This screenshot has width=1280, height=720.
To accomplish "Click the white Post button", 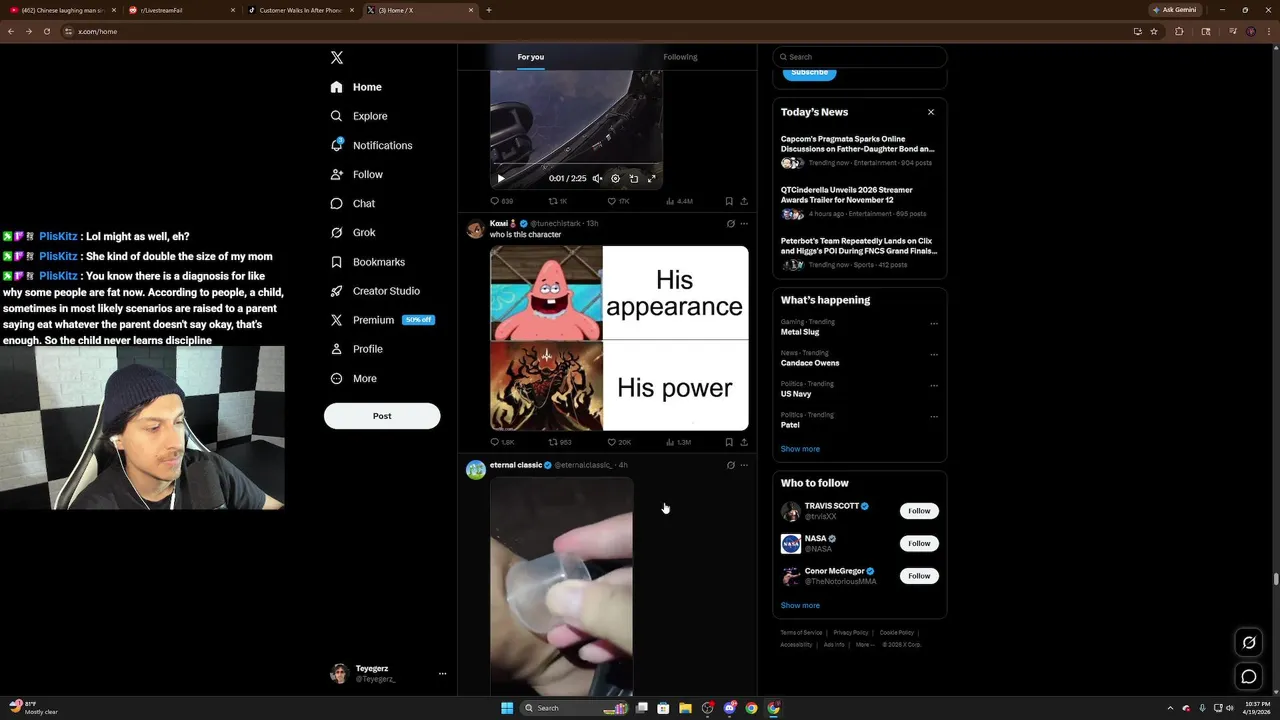I will 382,416.
